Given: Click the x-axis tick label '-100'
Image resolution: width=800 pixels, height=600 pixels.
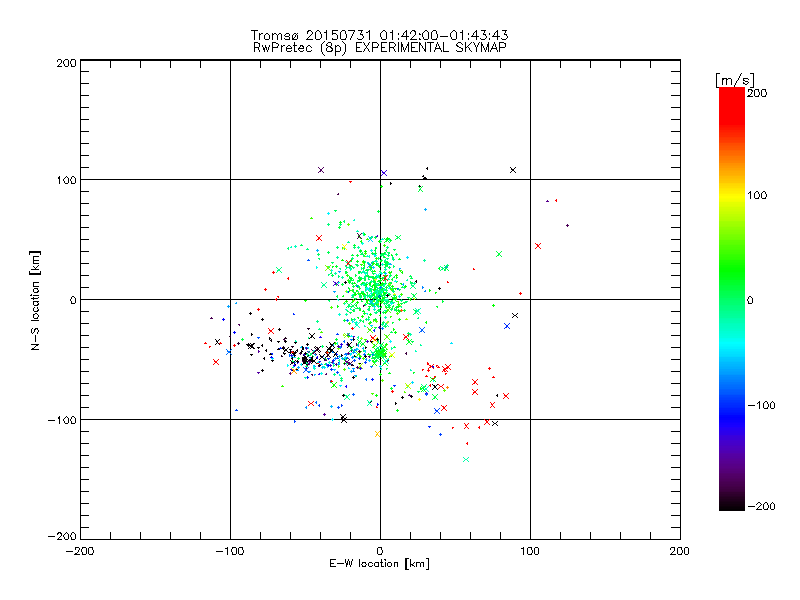Looking at the screenshot, I should coord(230,551).
